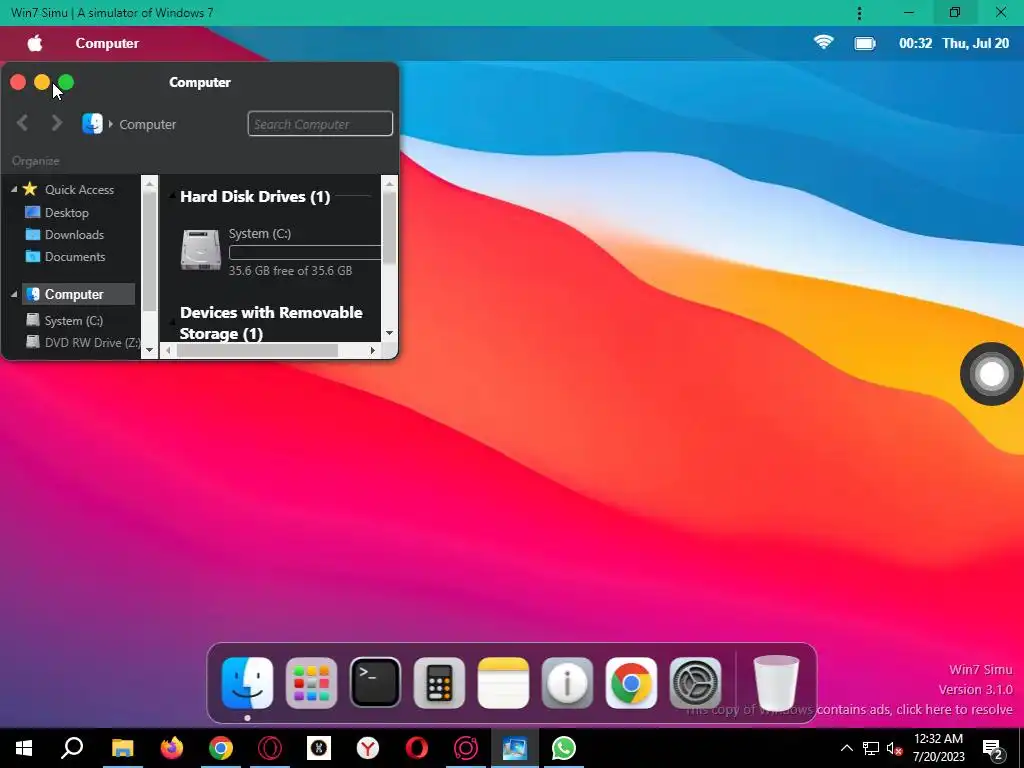Select DVD RW Drive (Z:) in the sidebar
This screenshot has height=768, width=1024.
pyautogui.click(x=92, y=343)
